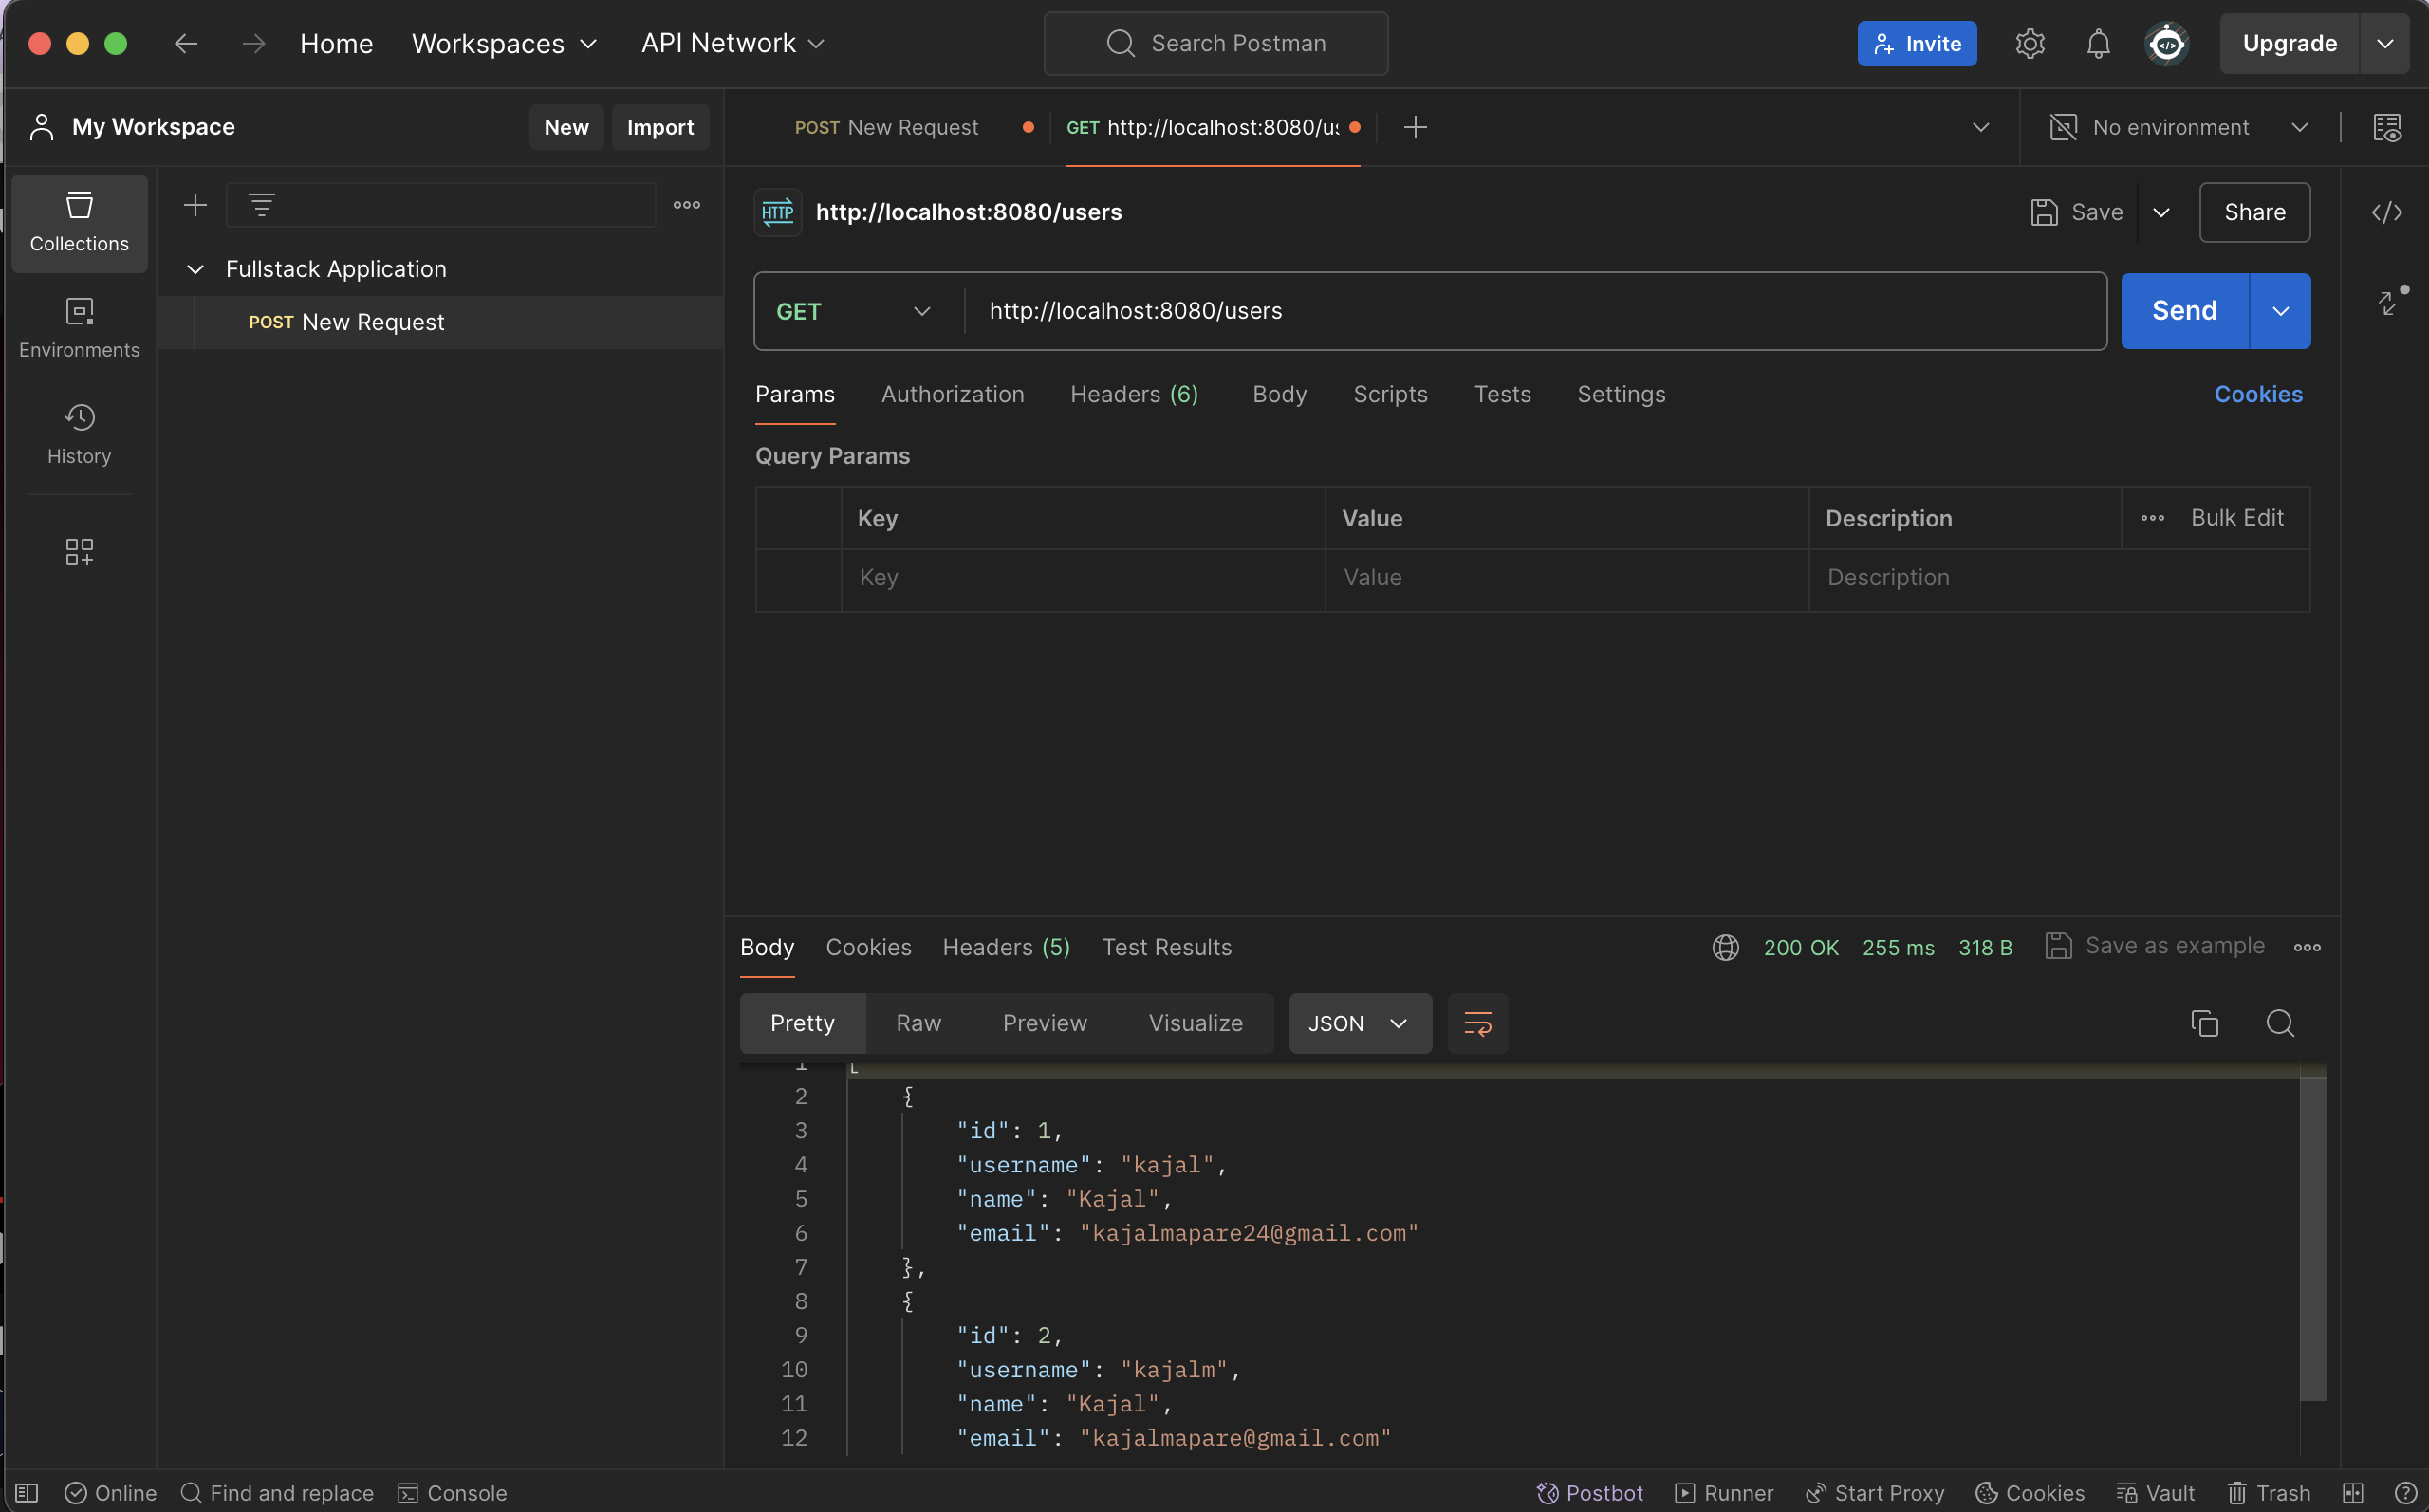The width and height of the screenshot is (2429, 1512).
Task: Open the code snippet panel icon
Action: coord(2386,212)
